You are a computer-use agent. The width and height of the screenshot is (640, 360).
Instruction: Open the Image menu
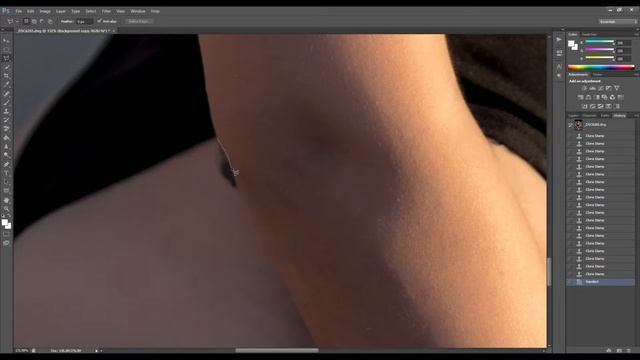[45, 11]
